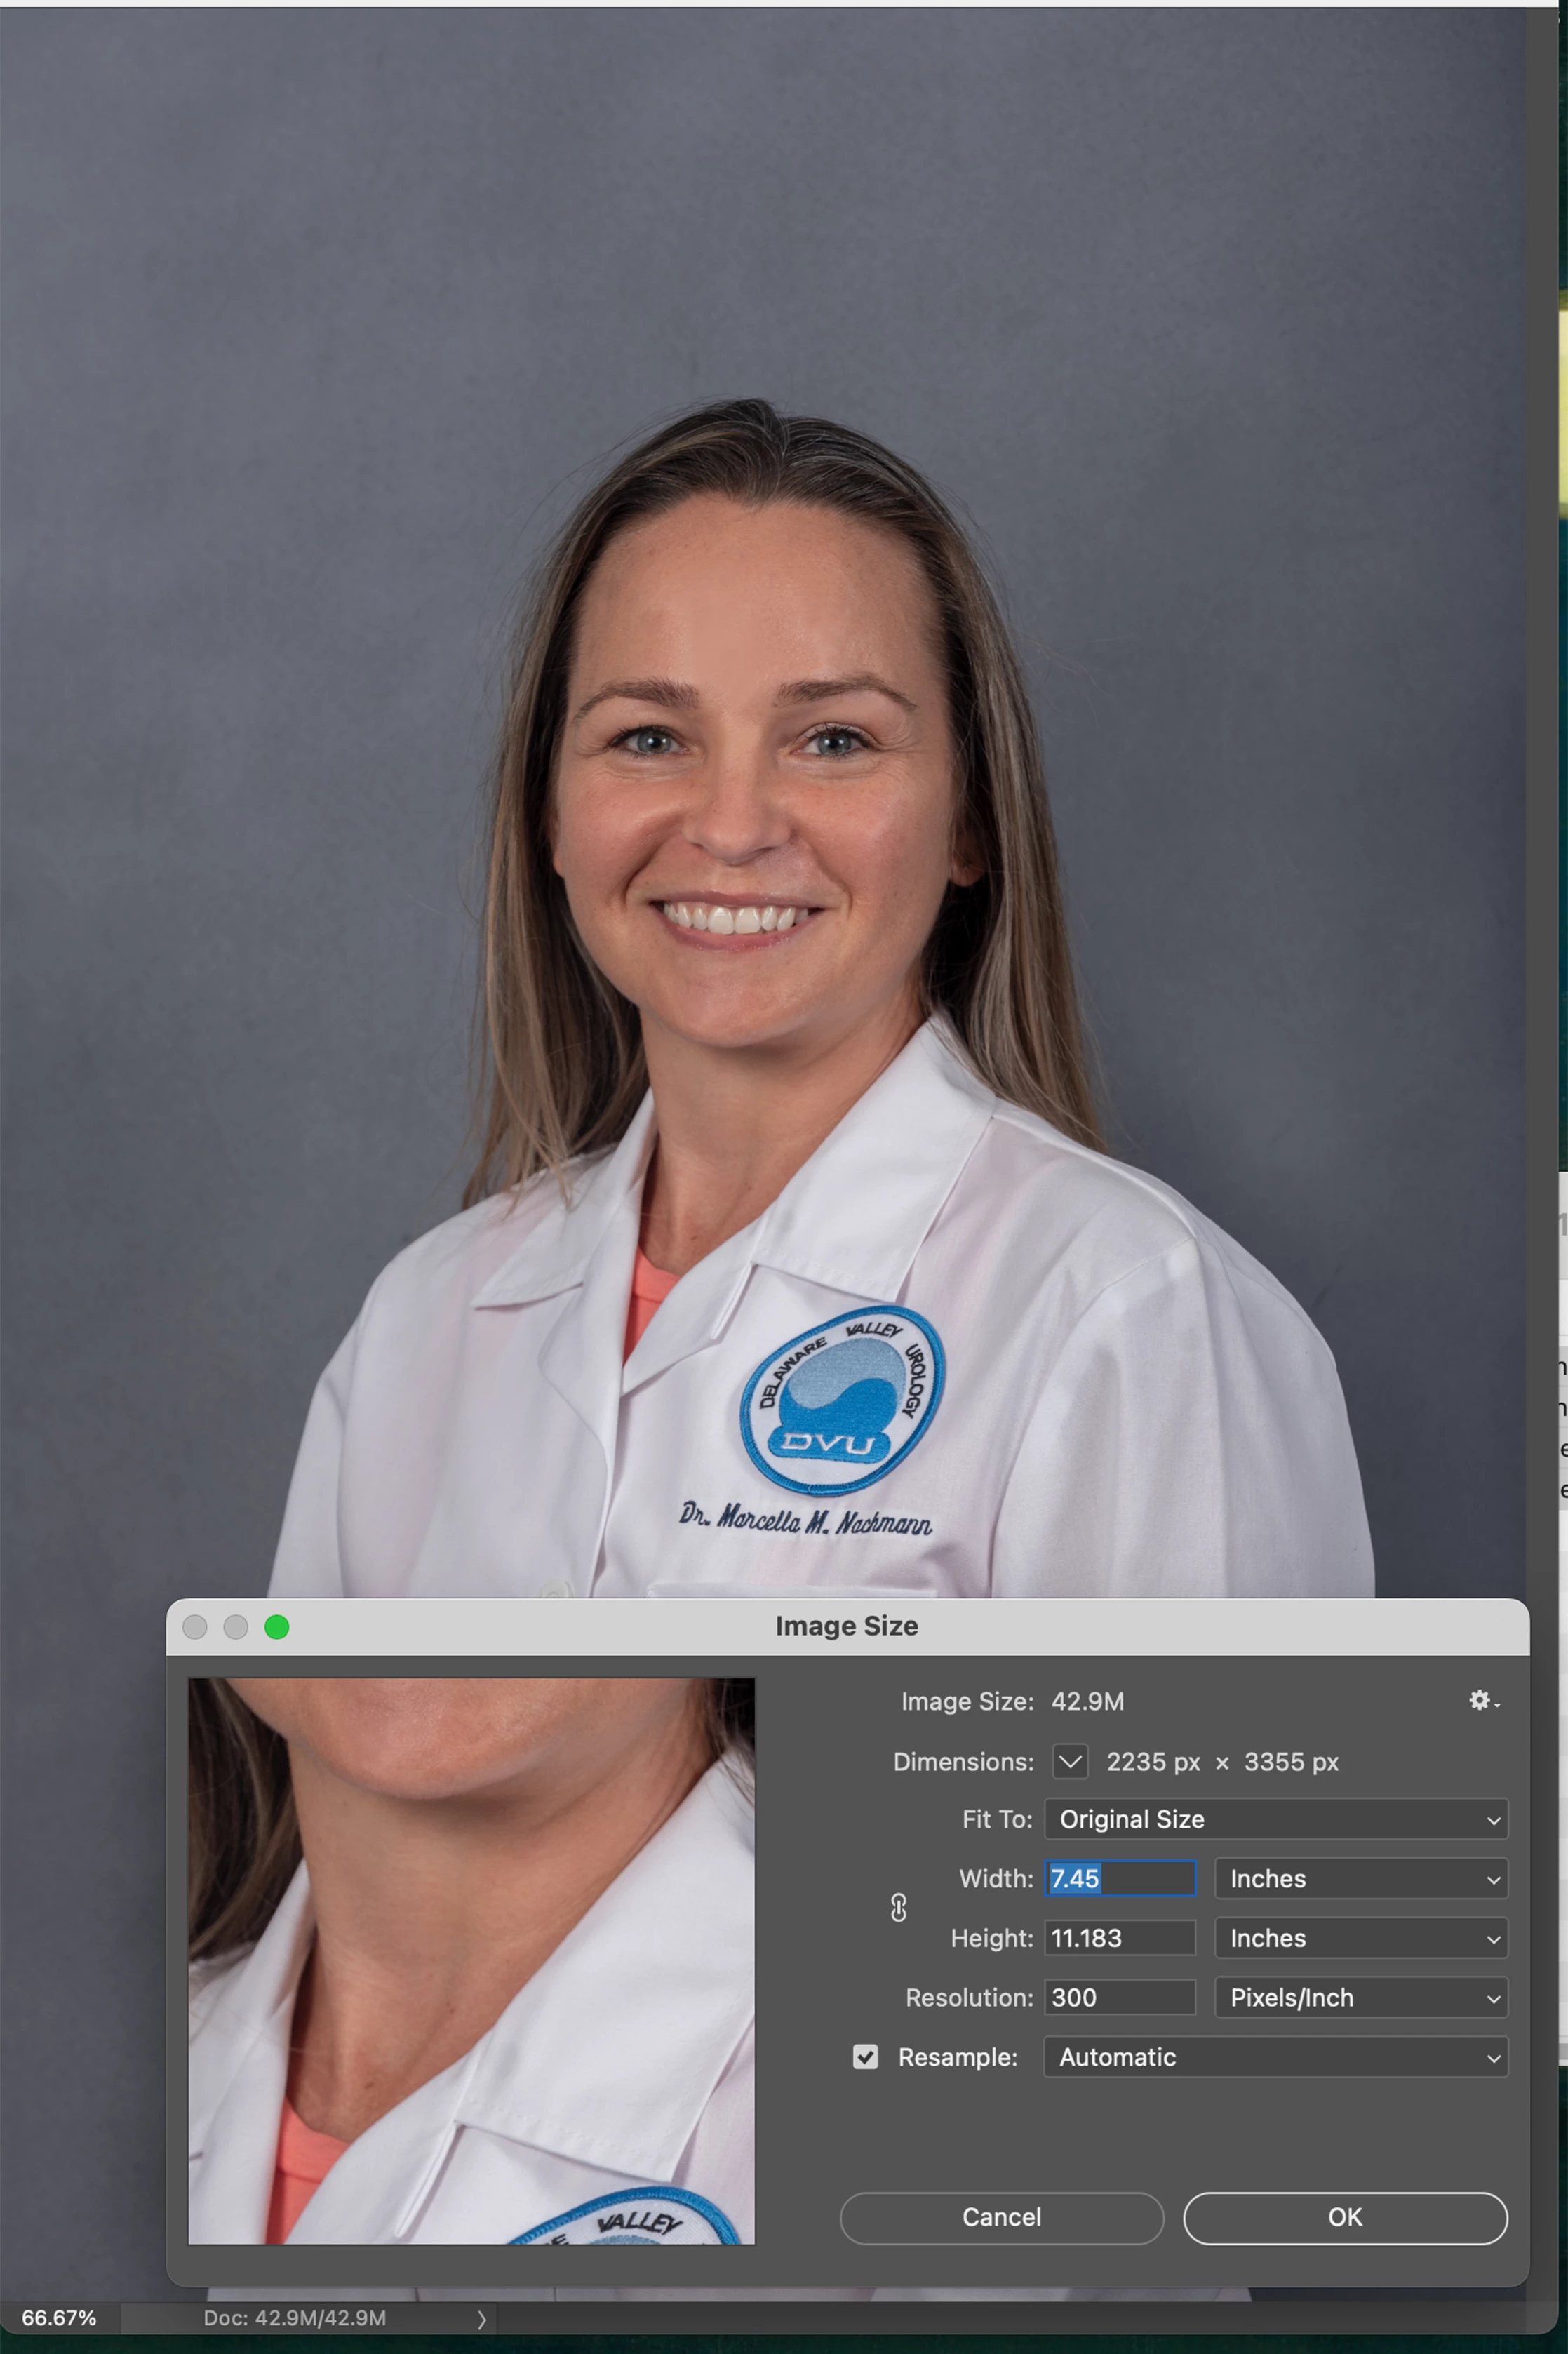Open the Height units dropdown

tap(1360, 1938)
